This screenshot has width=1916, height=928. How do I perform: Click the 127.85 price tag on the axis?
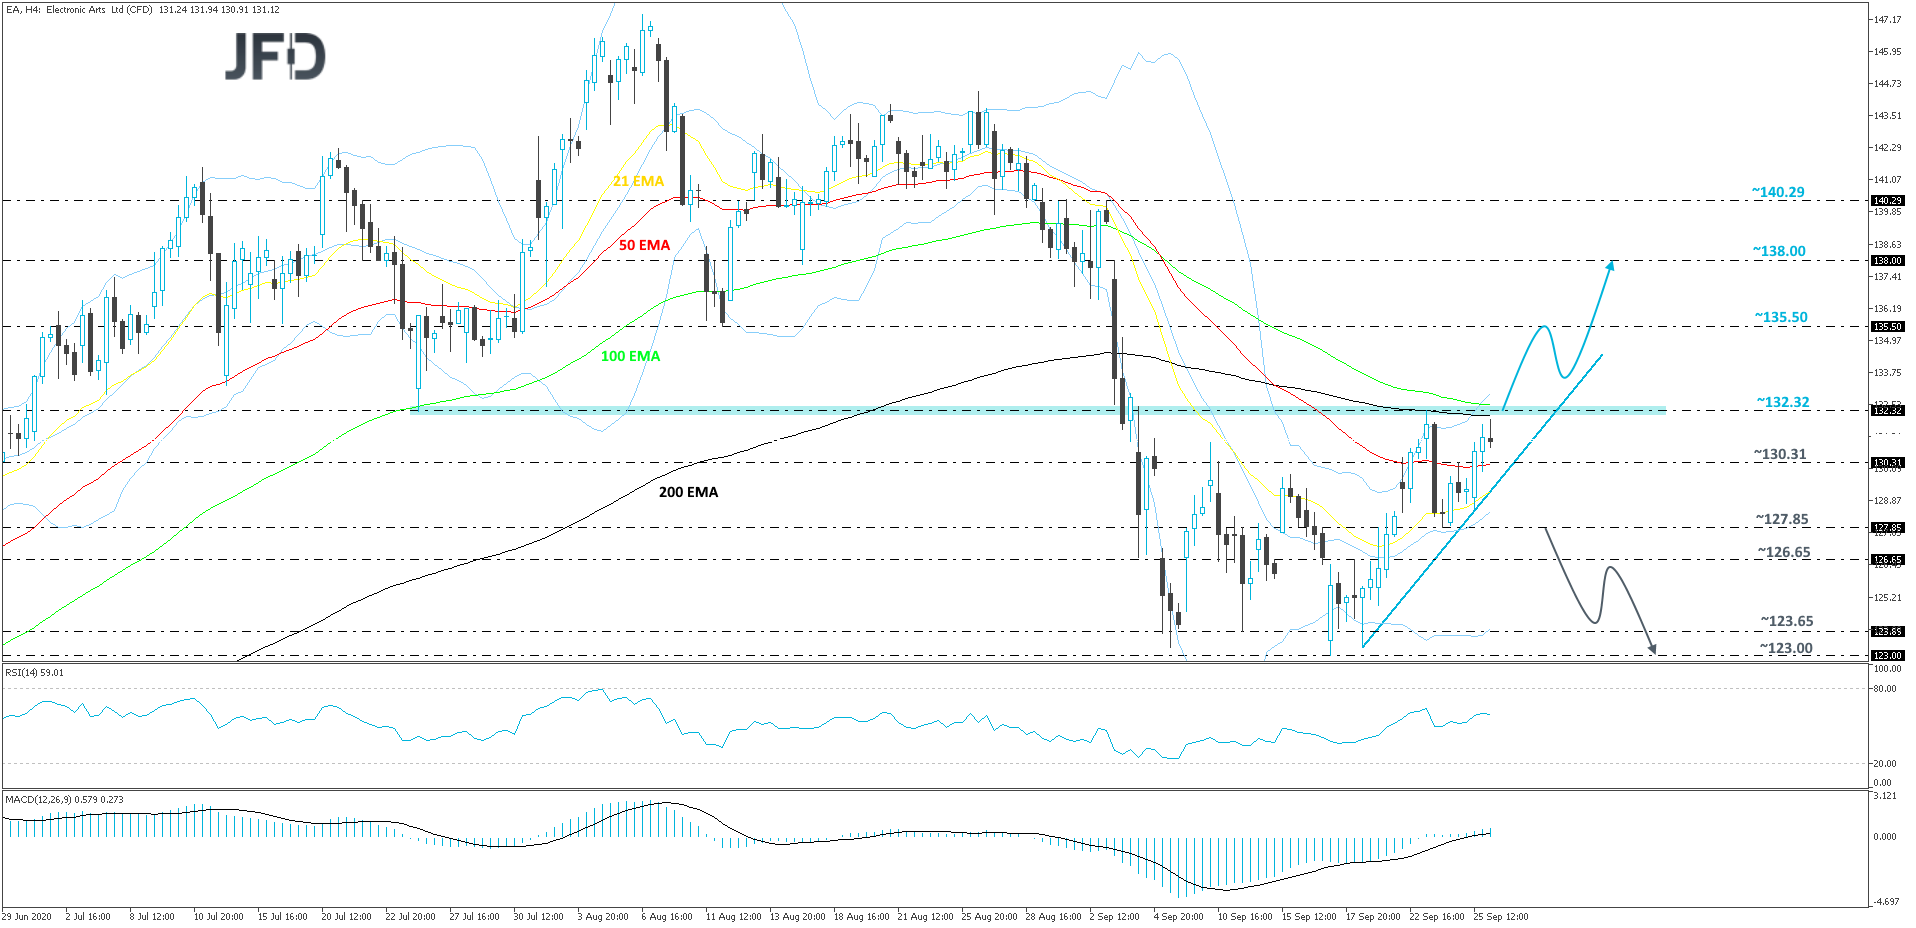(1887, 528)
